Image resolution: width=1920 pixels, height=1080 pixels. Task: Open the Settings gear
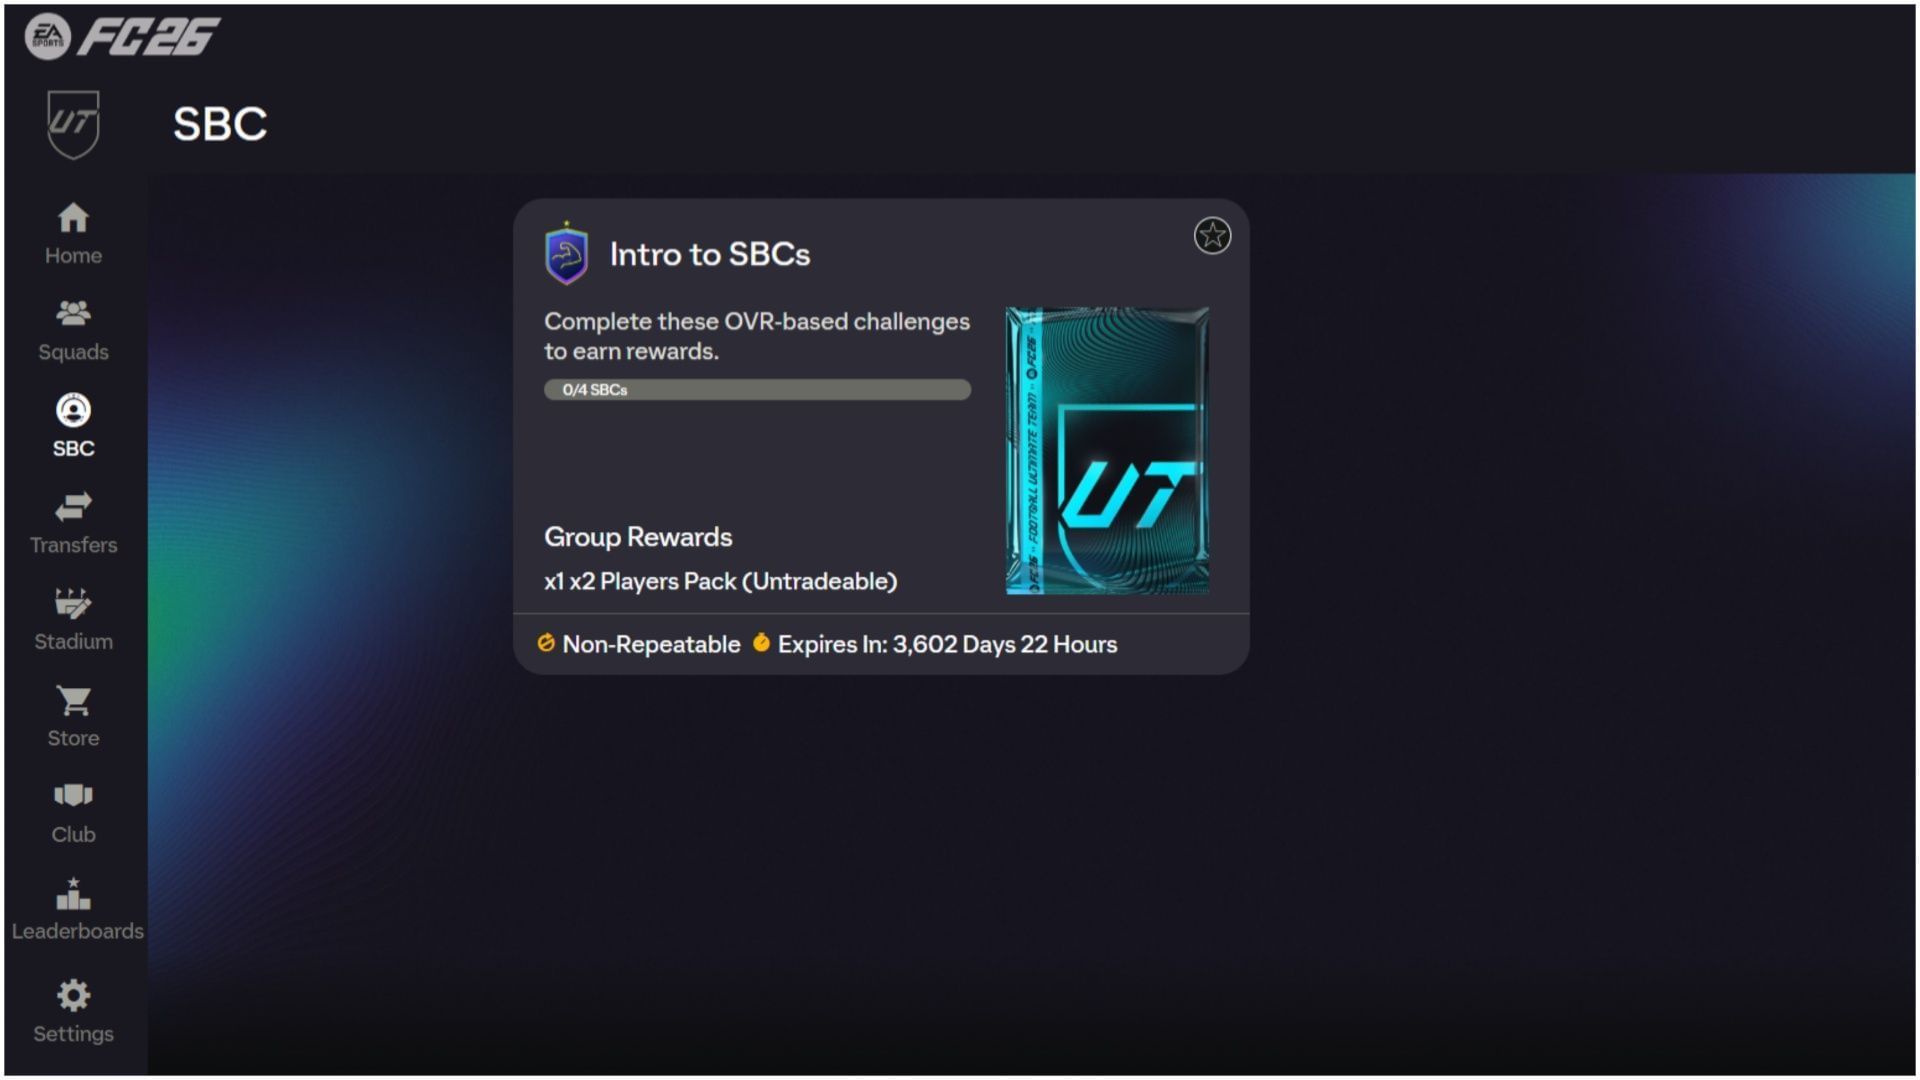click(x=73, y=1011)
